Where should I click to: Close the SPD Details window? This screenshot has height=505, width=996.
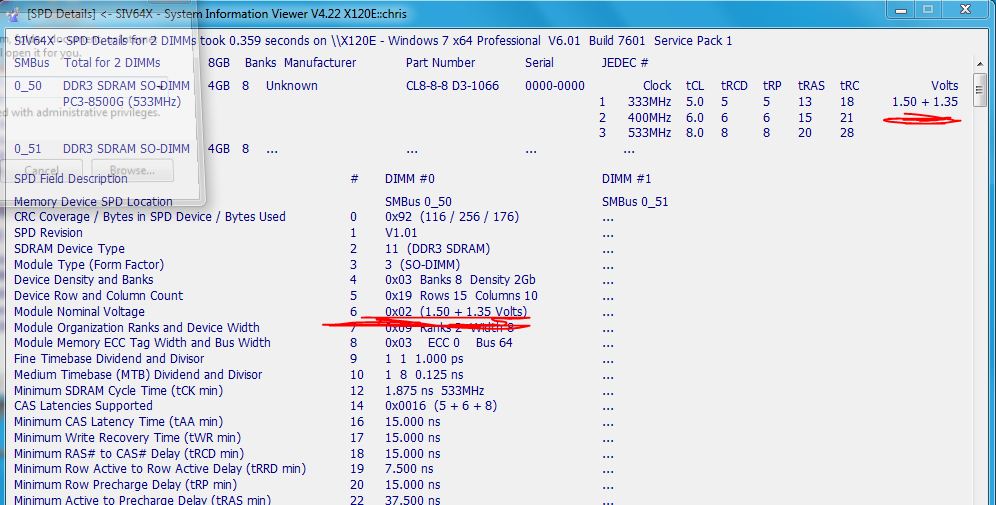tap(965, 10)
